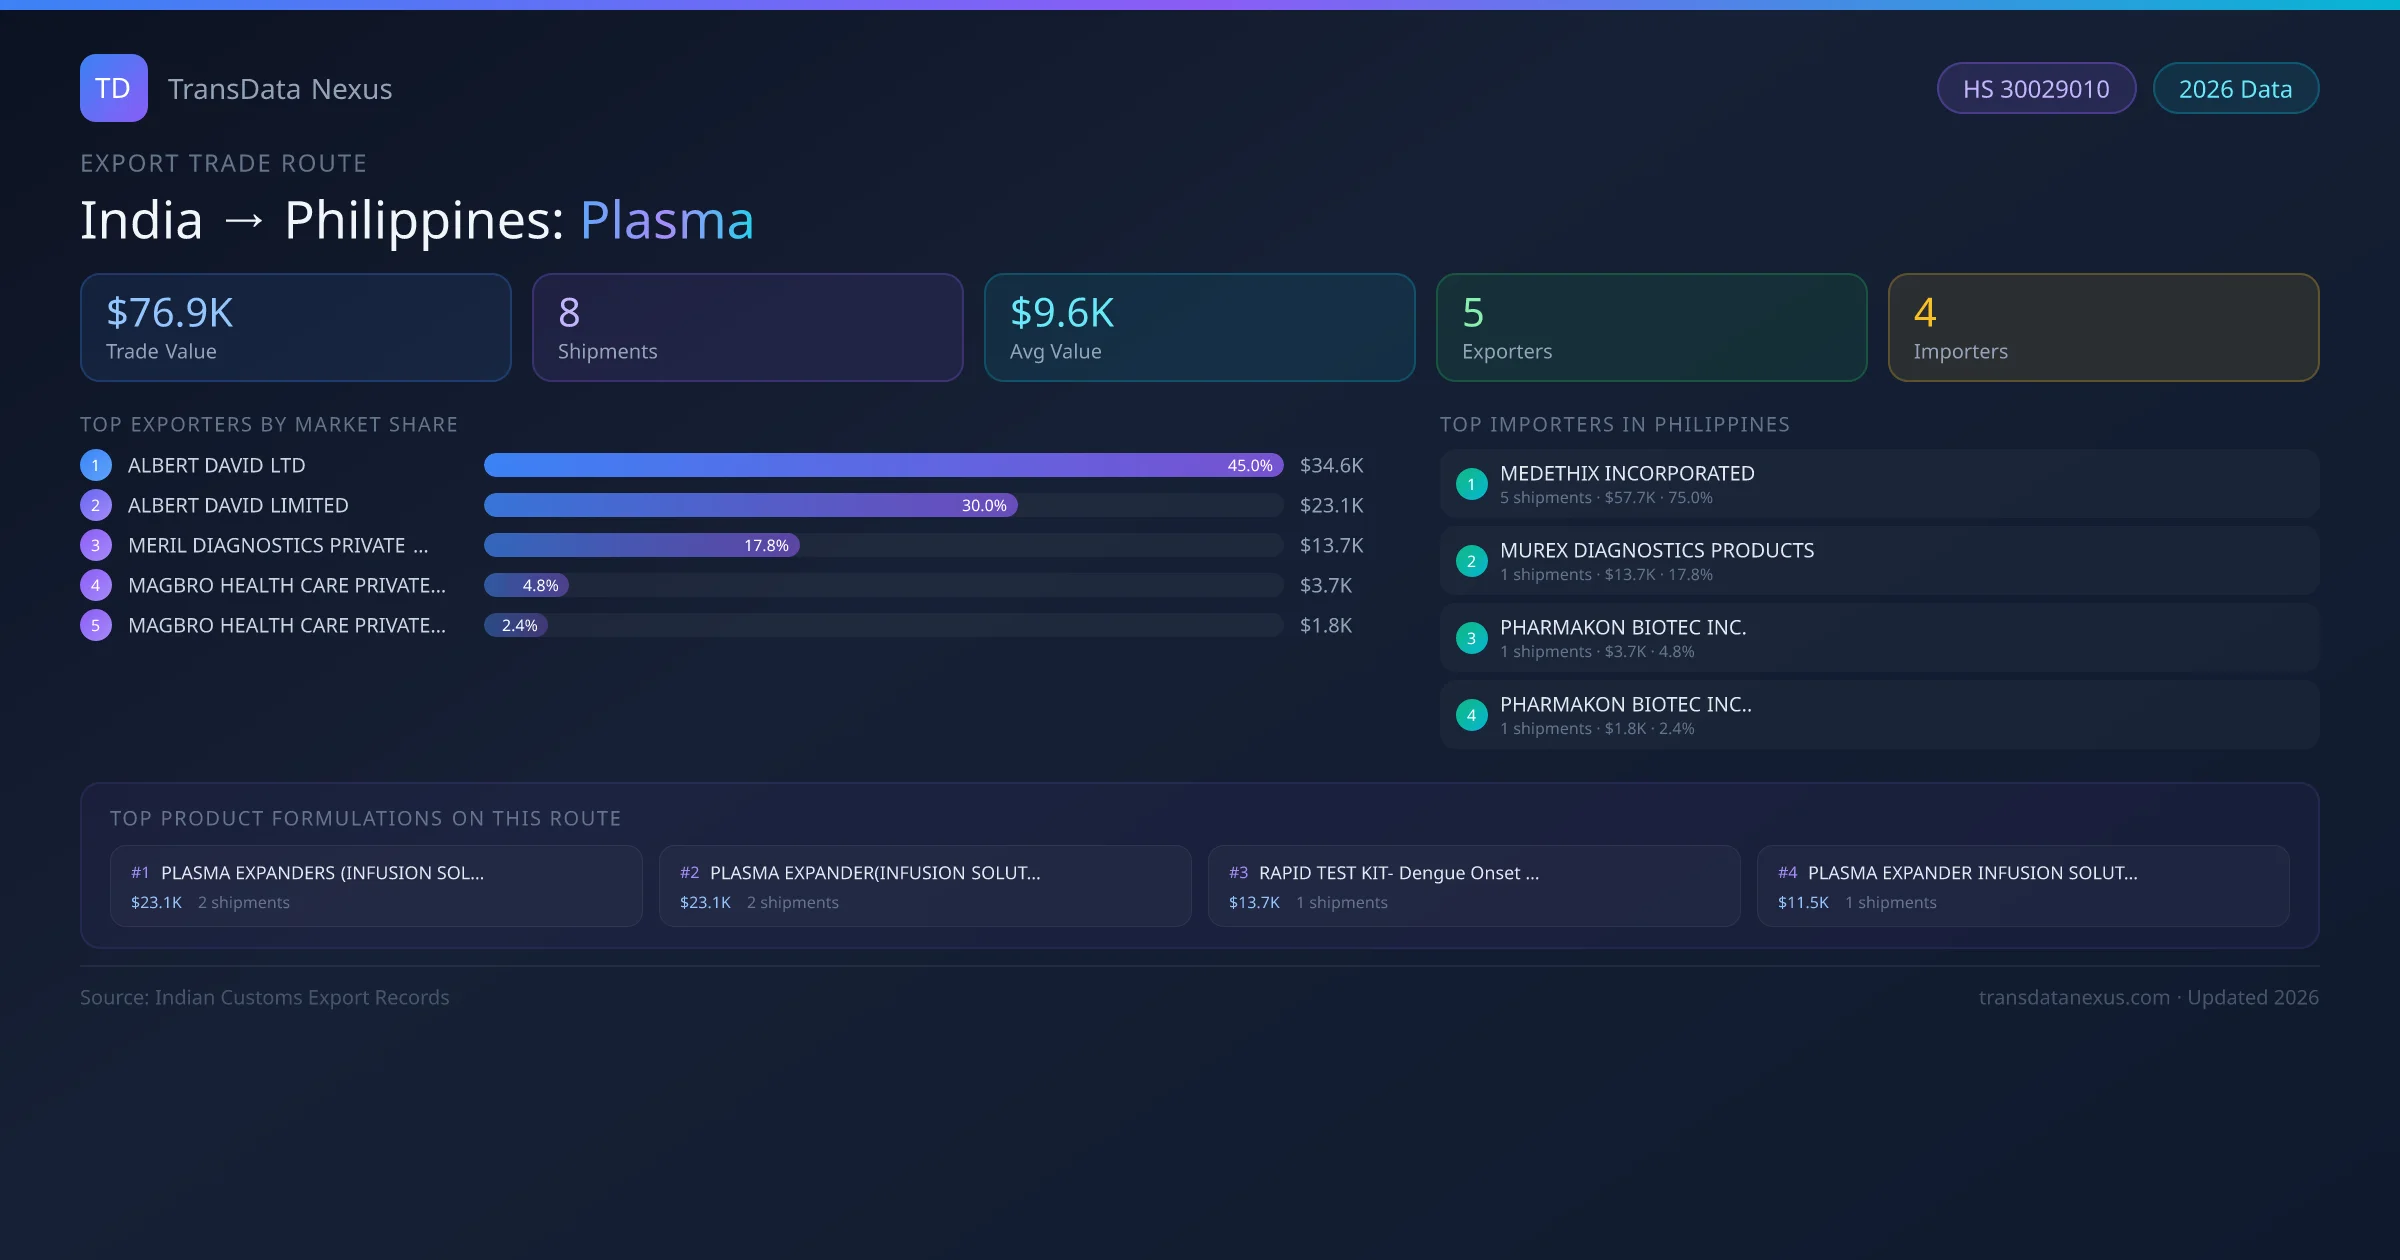2400x1260 pixels.
Task: Switch to TOP IMPORTERS IN PHILIPPINES section
Action: [1616, 424]
